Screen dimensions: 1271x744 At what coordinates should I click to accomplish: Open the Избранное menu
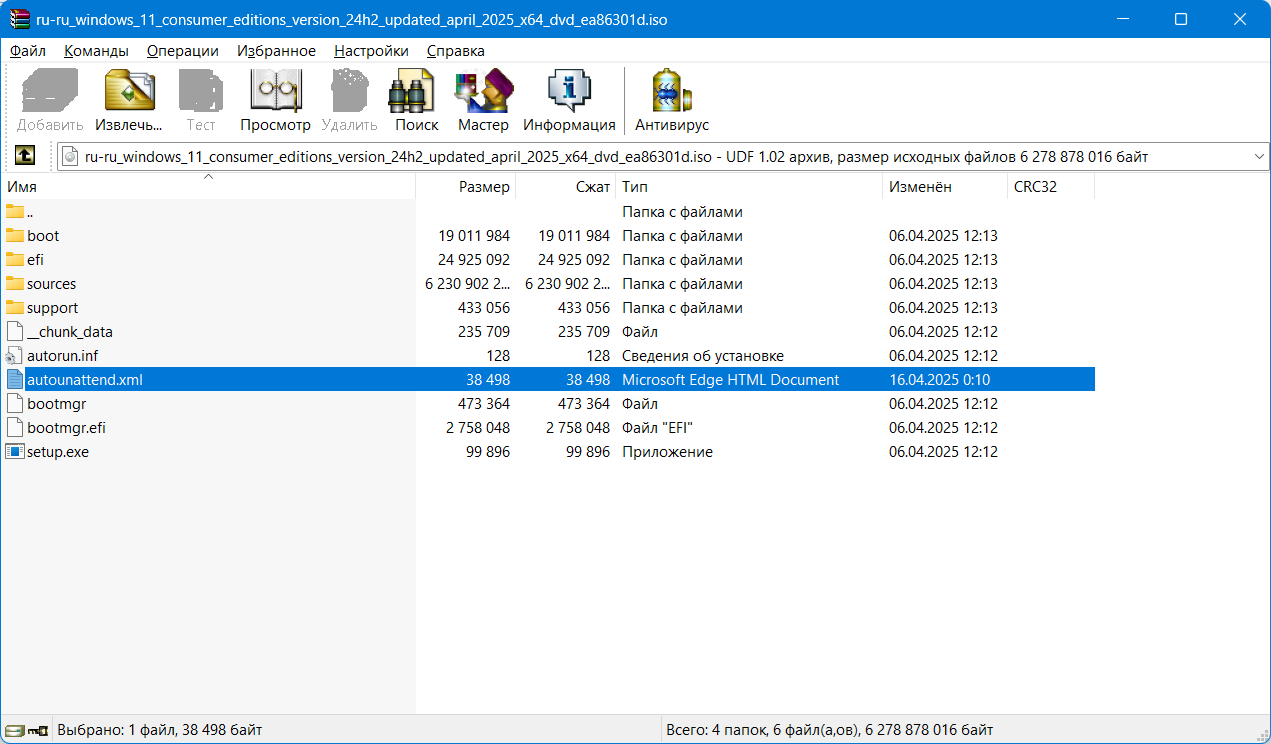tap(277, 51)
